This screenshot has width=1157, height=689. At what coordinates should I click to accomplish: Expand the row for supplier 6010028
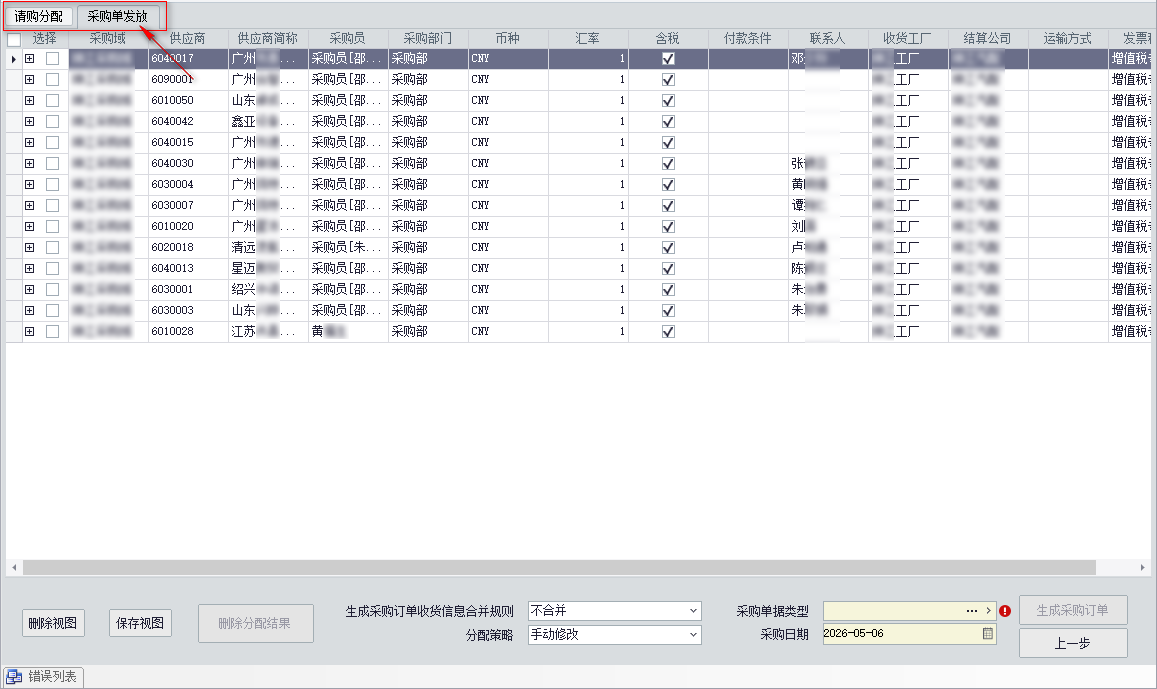tap(30, 331)
